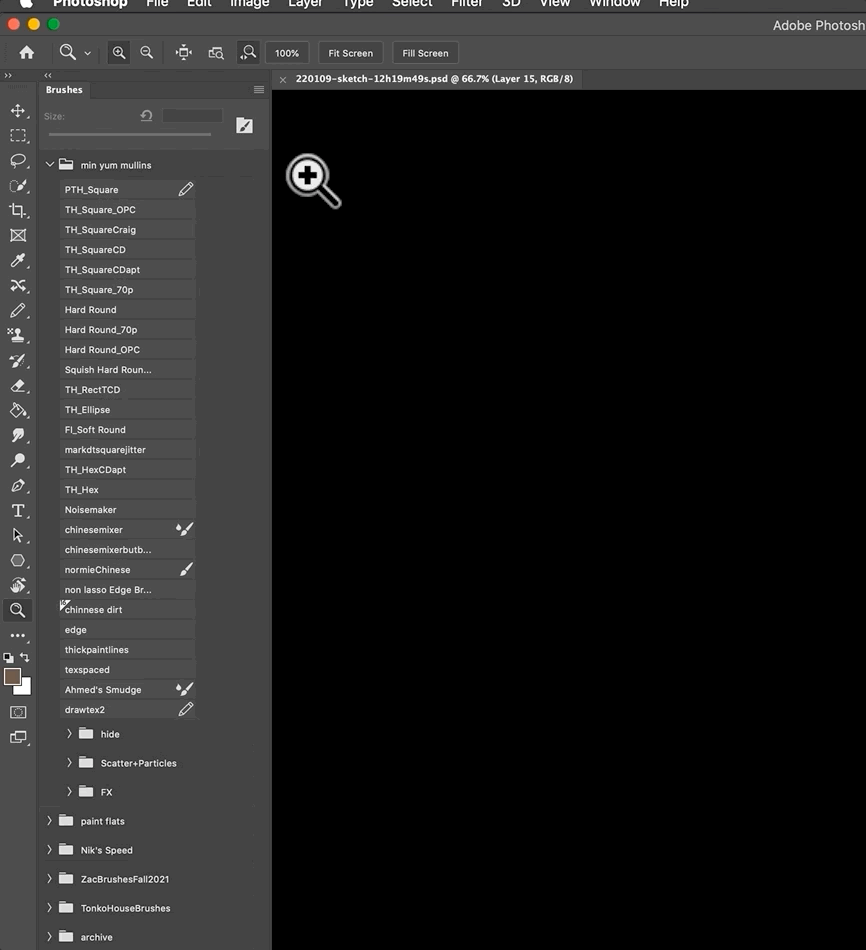Select the Eraser tool

[x=18, y=386]
